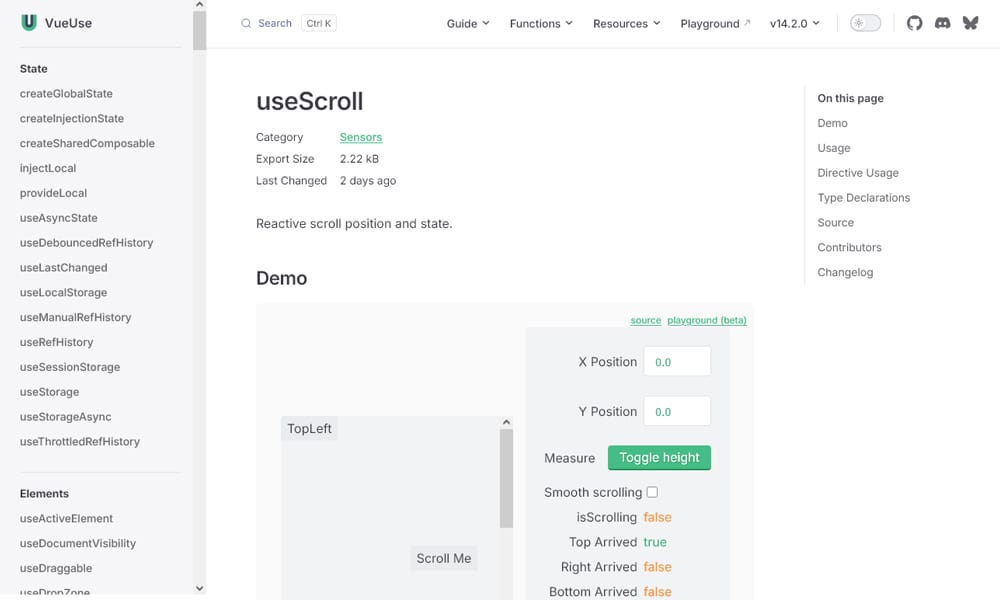Open the Guide dropdown menu
The height and width of the screenshot is (600, 1000).
coord(467,22)
